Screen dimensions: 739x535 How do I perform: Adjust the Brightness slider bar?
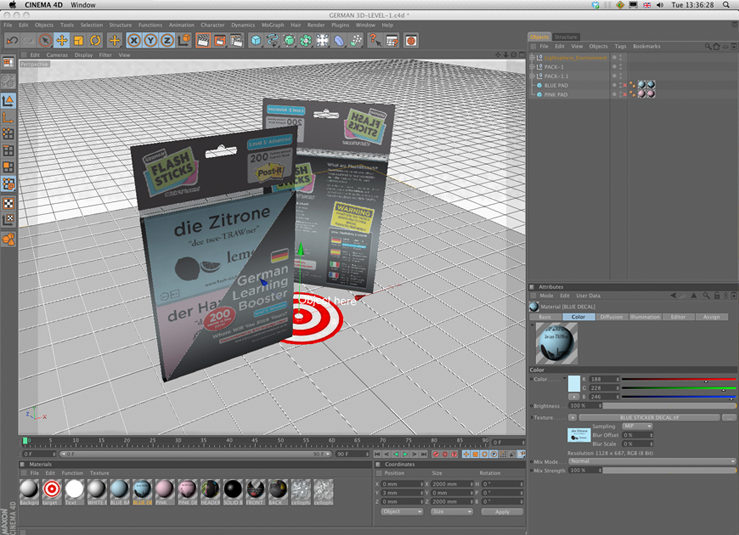pyautogui.click(x=669, y=406)
